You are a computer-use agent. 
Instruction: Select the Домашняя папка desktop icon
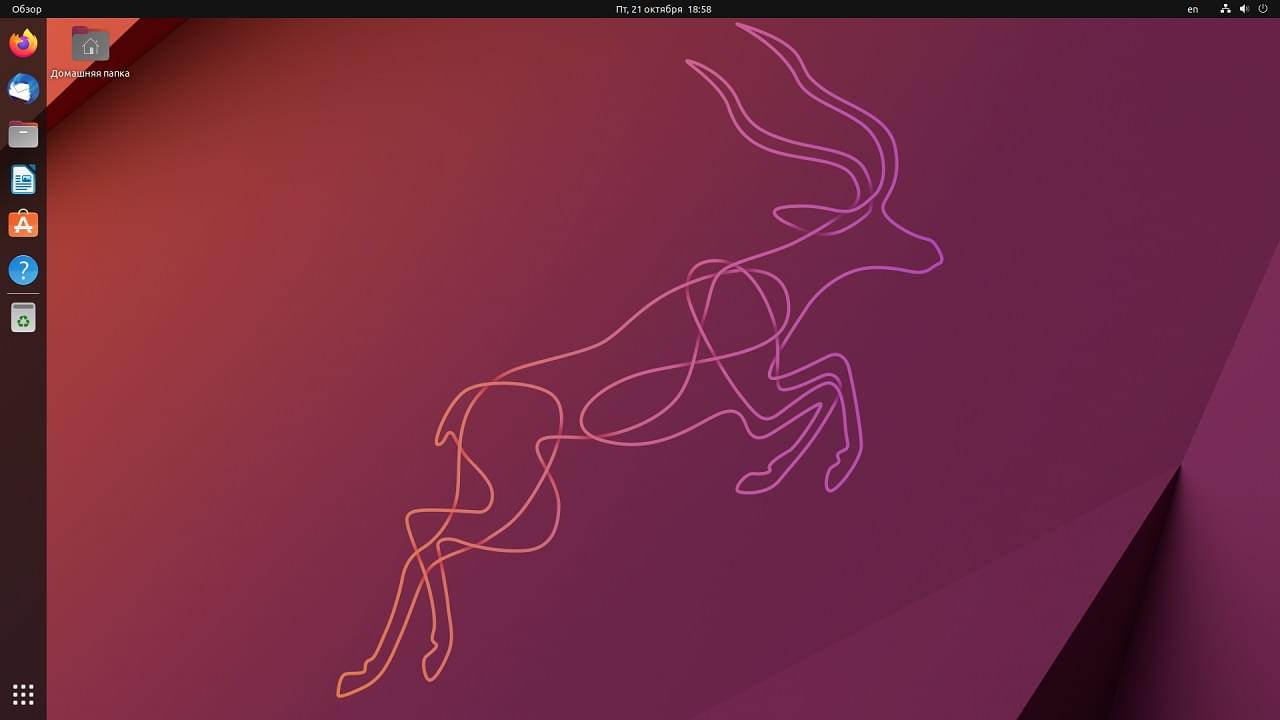point(90,53)
